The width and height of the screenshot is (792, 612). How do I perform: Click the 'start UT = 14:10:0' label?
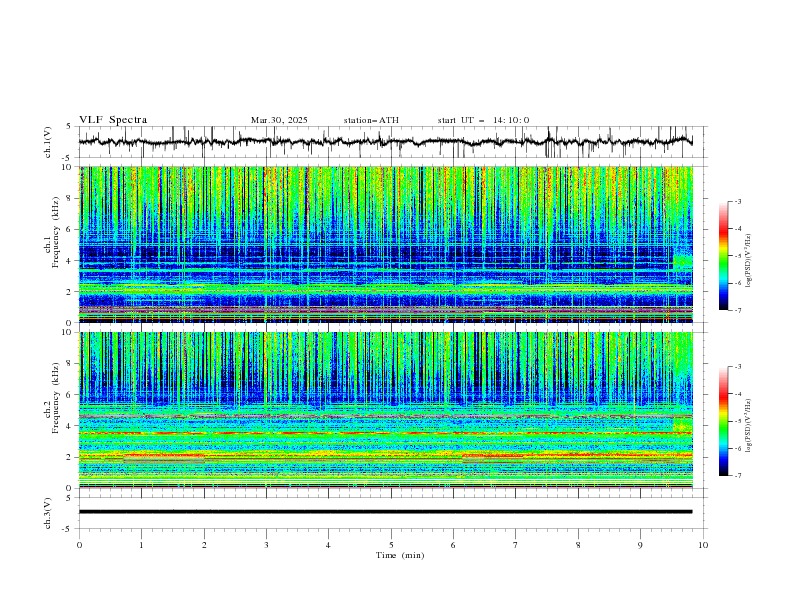(x=483, y=120)
